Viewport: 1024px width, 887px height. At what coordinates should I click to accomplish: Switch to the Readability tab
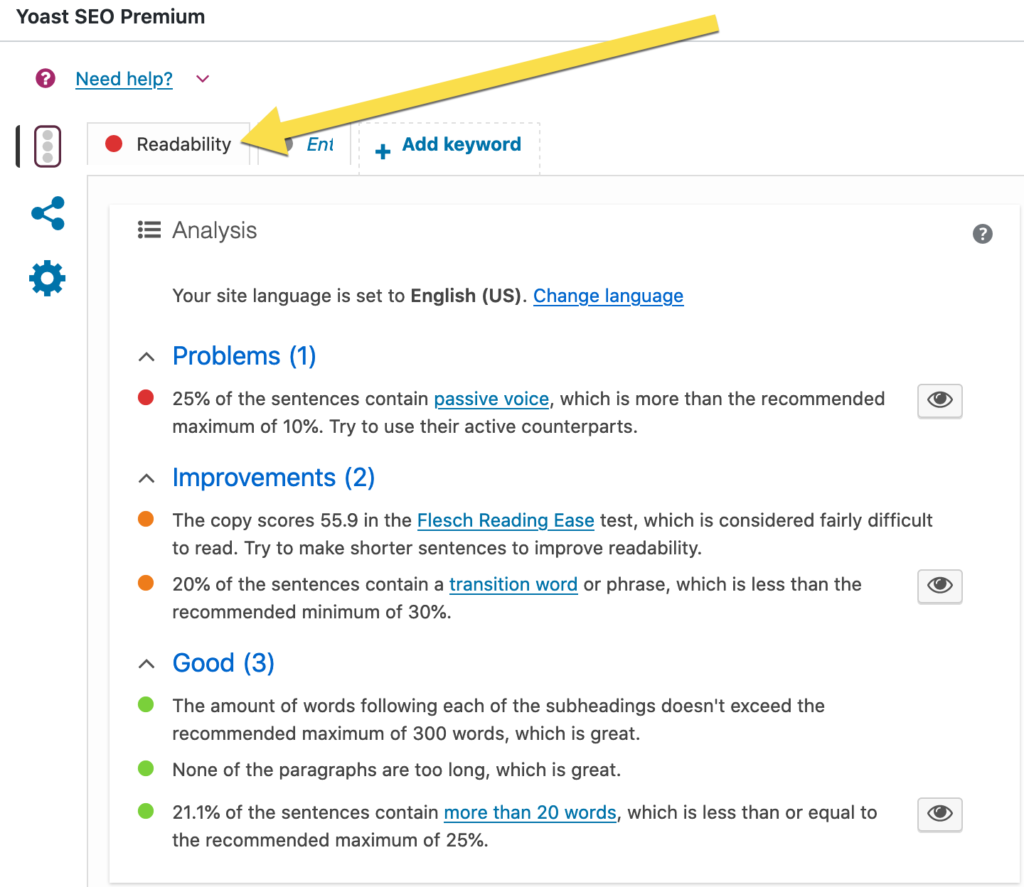(185, 144)
